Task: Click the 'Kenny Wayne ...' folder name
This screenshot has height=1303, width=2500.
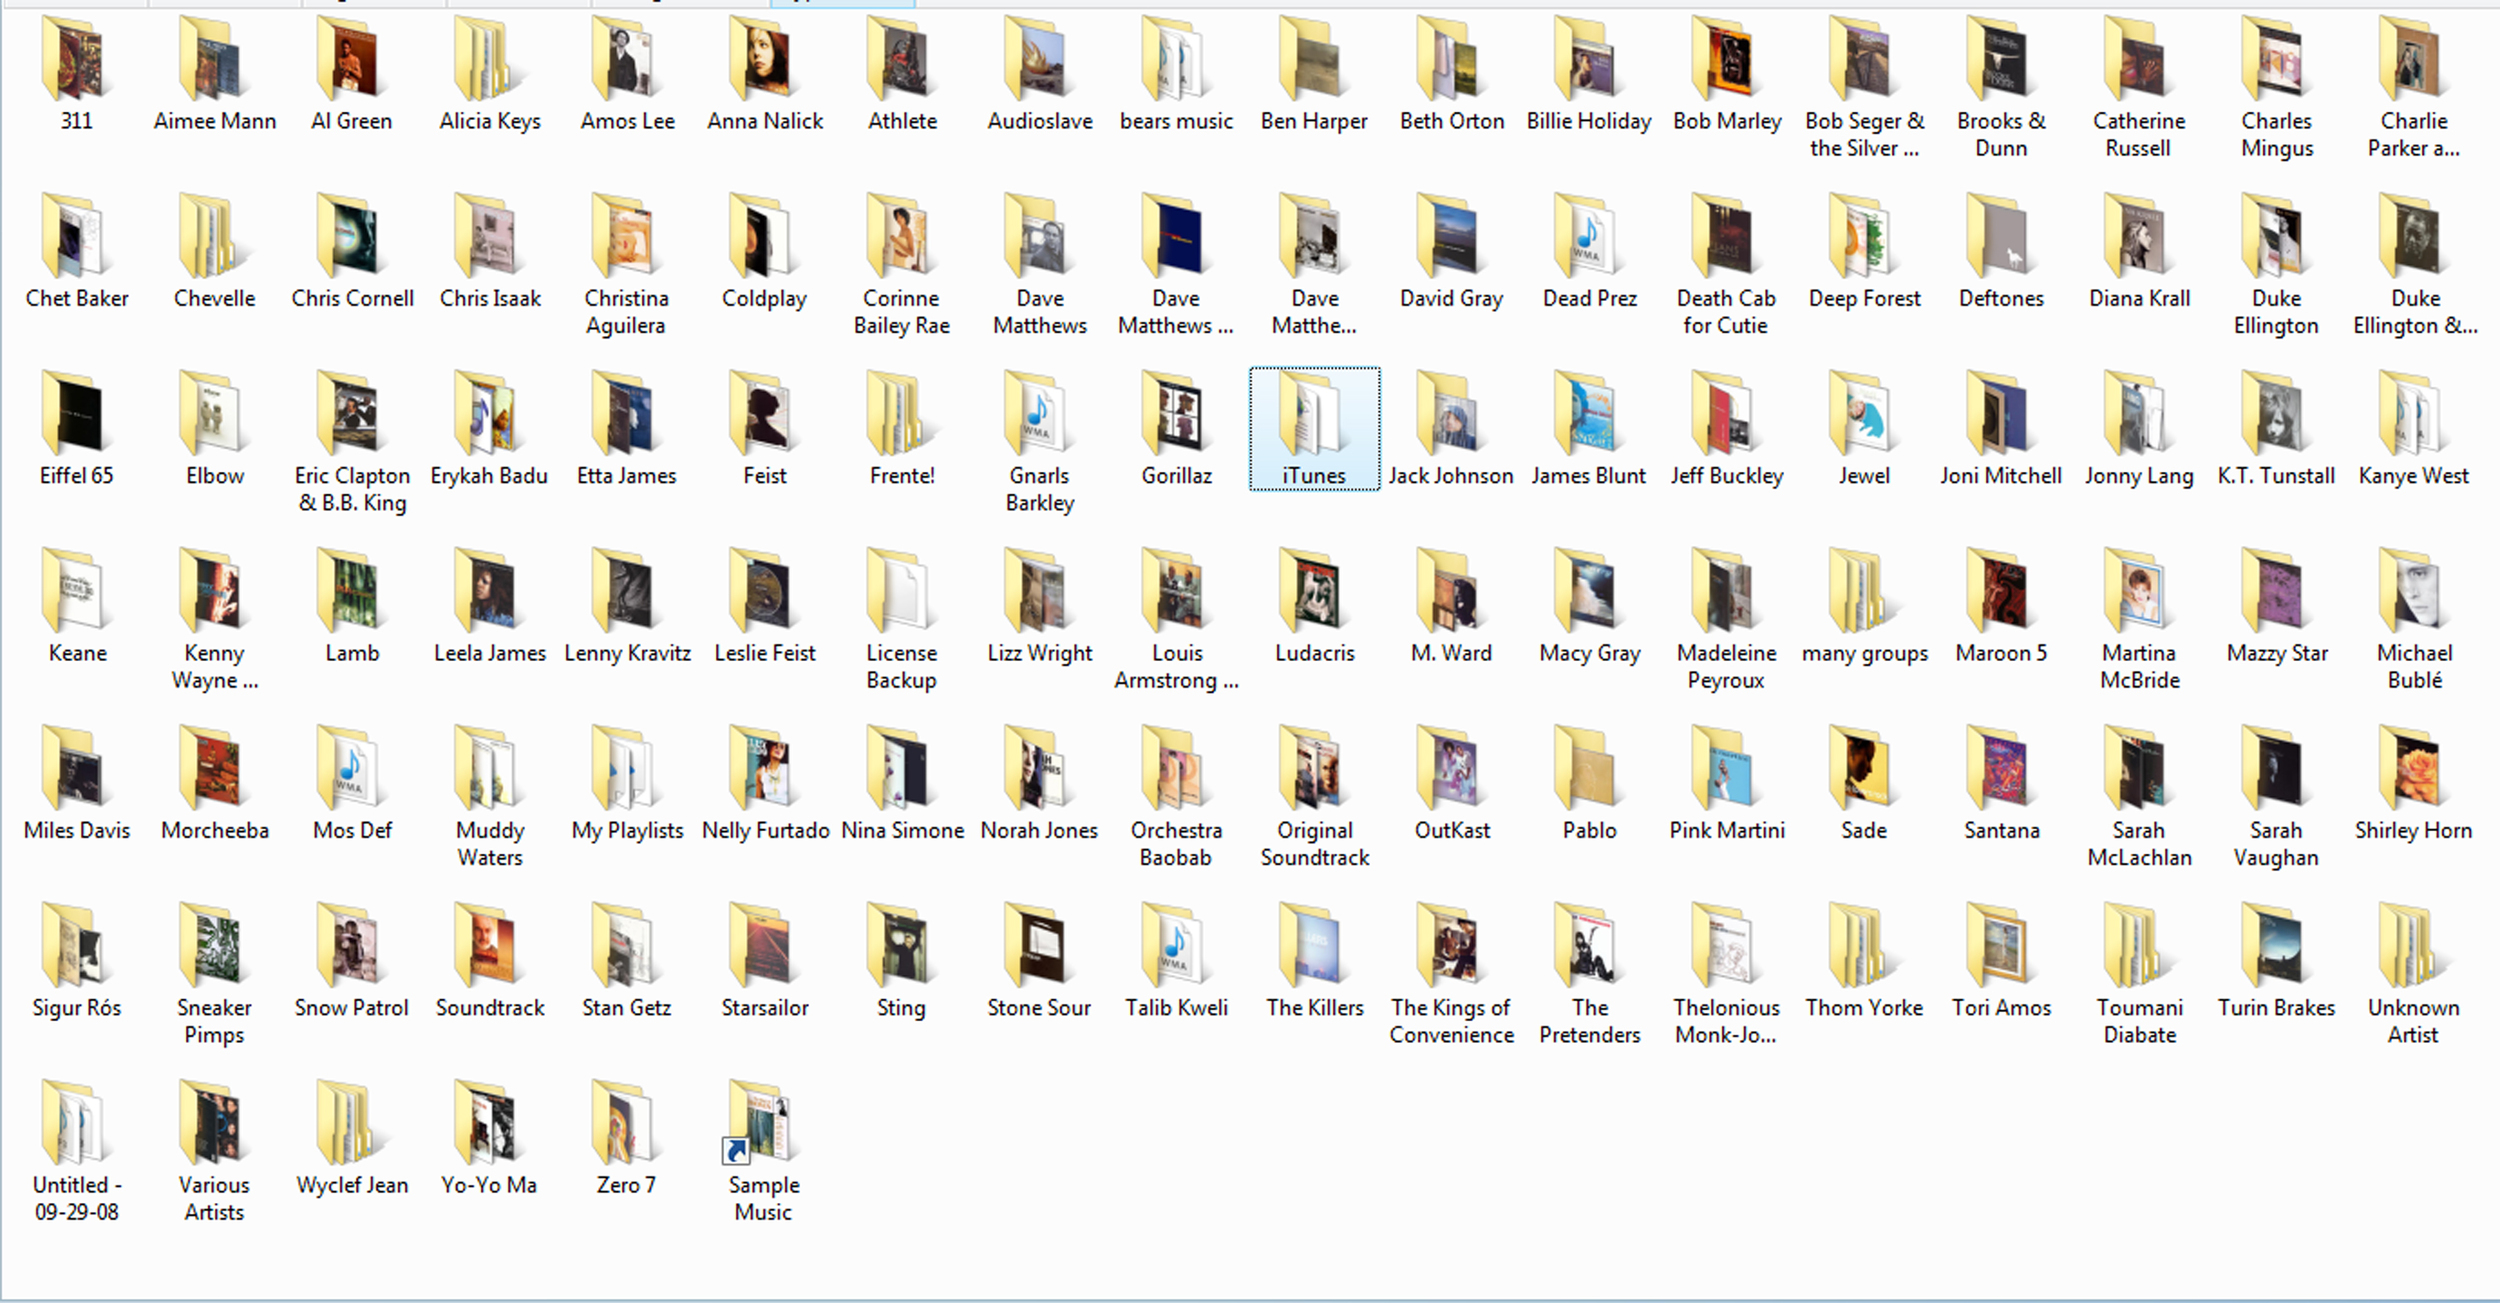Action: click(214, 667)
